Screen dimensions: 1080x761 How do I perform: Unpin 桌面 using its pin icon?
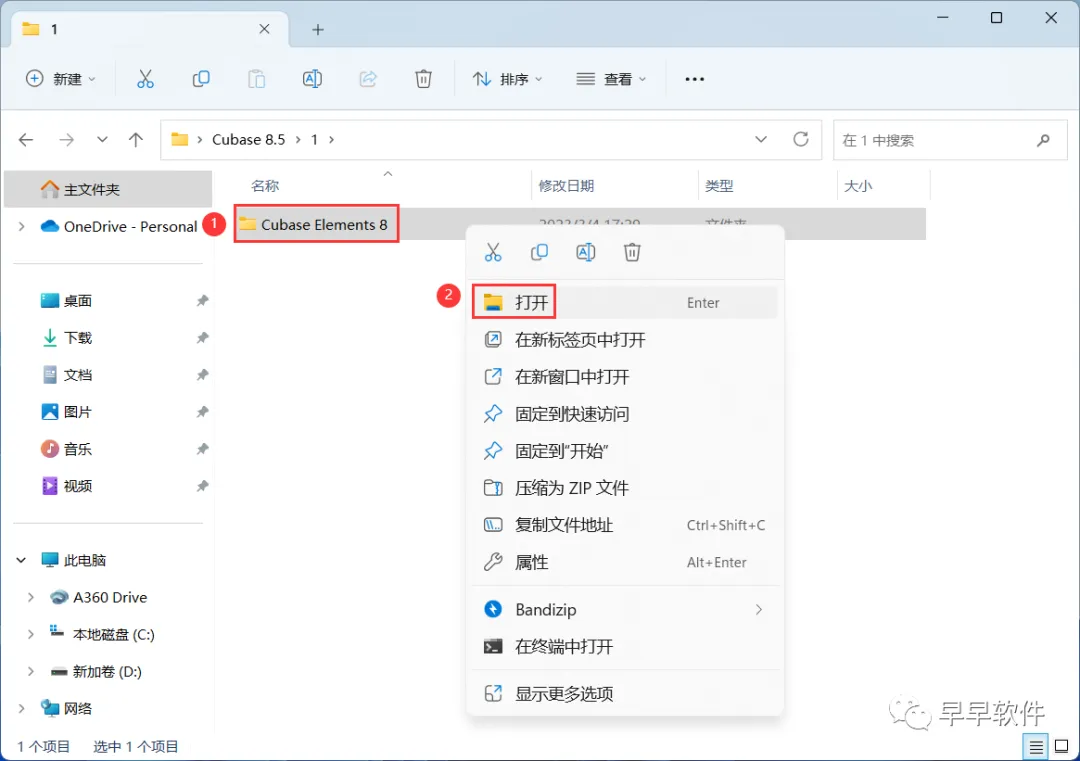pyautogui.click(x=202, y=301)
